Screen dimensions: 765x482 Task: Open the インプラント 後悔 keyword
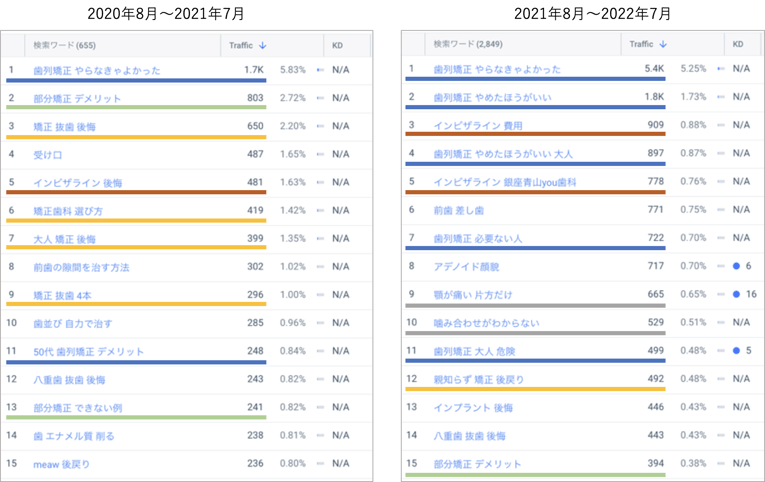pos(473,408)
